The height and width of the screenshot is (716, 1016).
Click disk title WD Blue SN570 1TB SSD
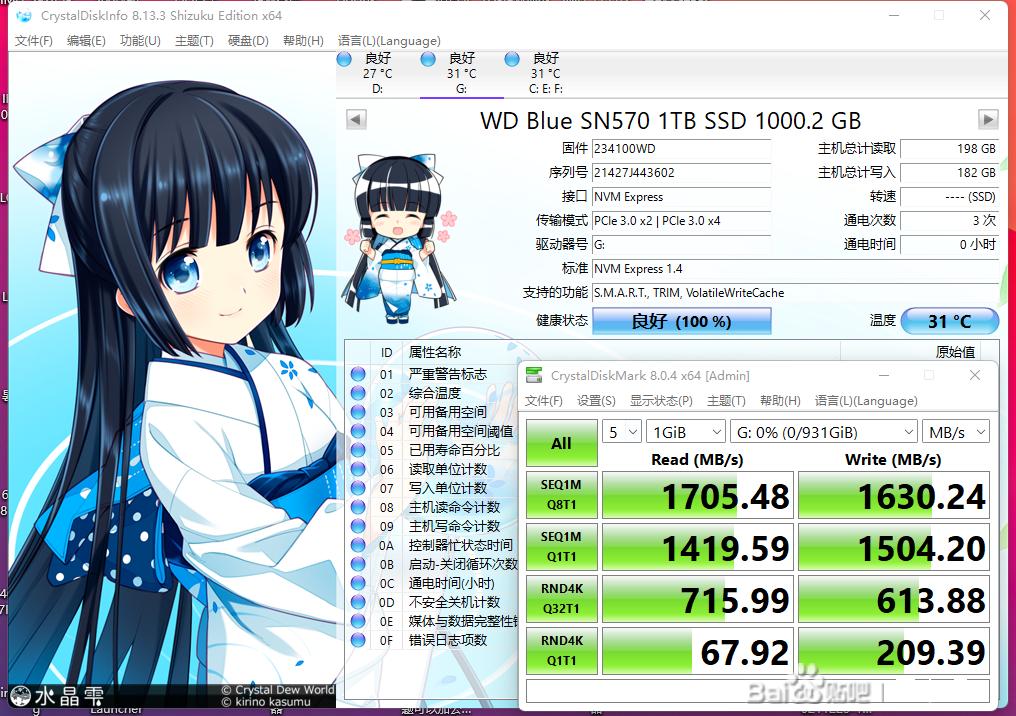pyautogui.click(x=671, y=121)
